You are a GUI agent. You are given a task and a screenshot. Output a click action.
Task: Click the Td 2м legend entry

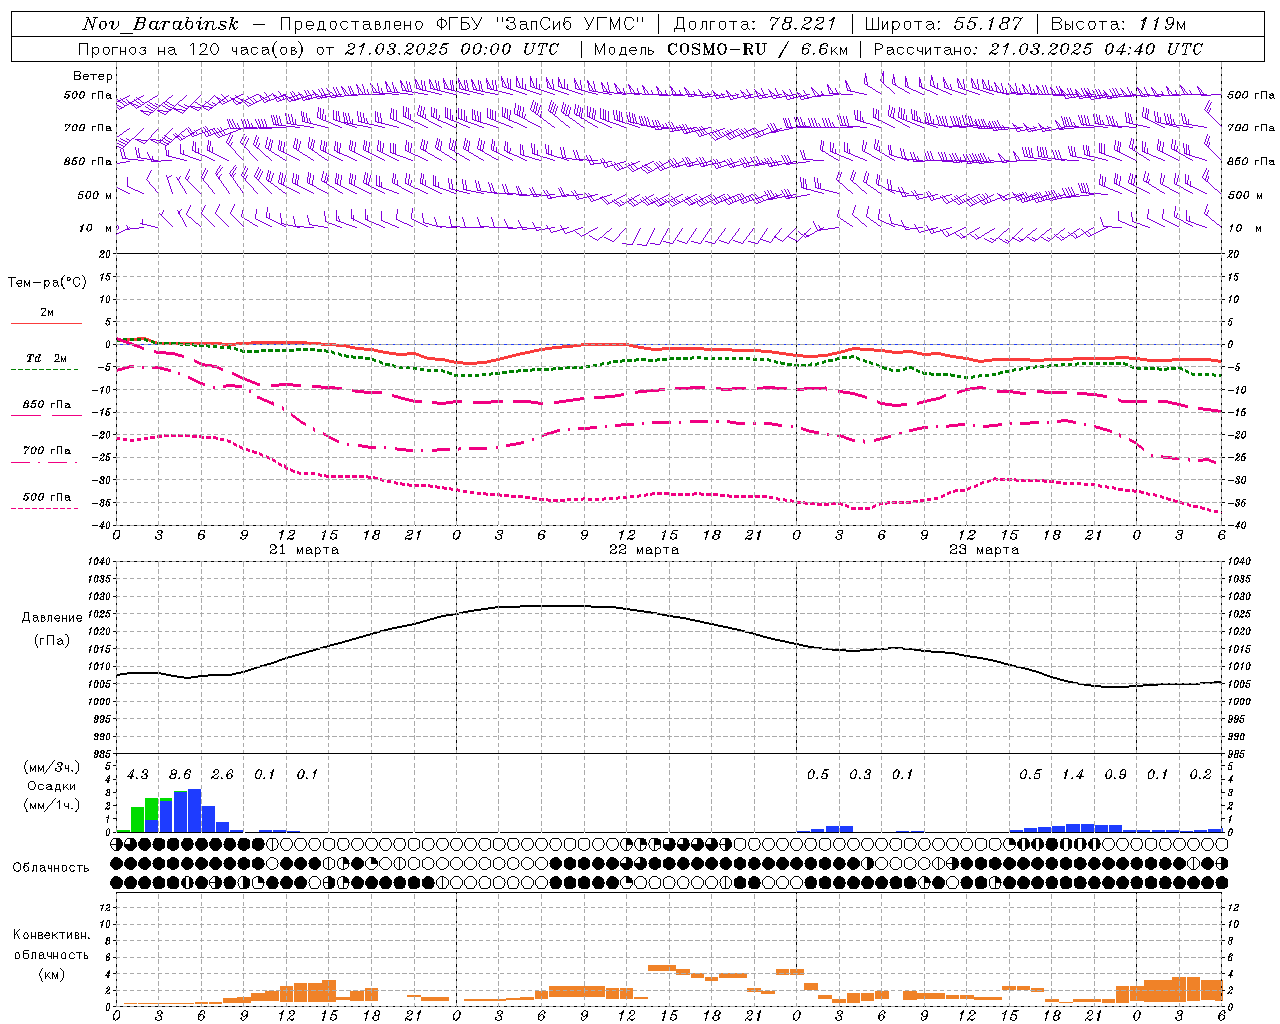point(46,358)
